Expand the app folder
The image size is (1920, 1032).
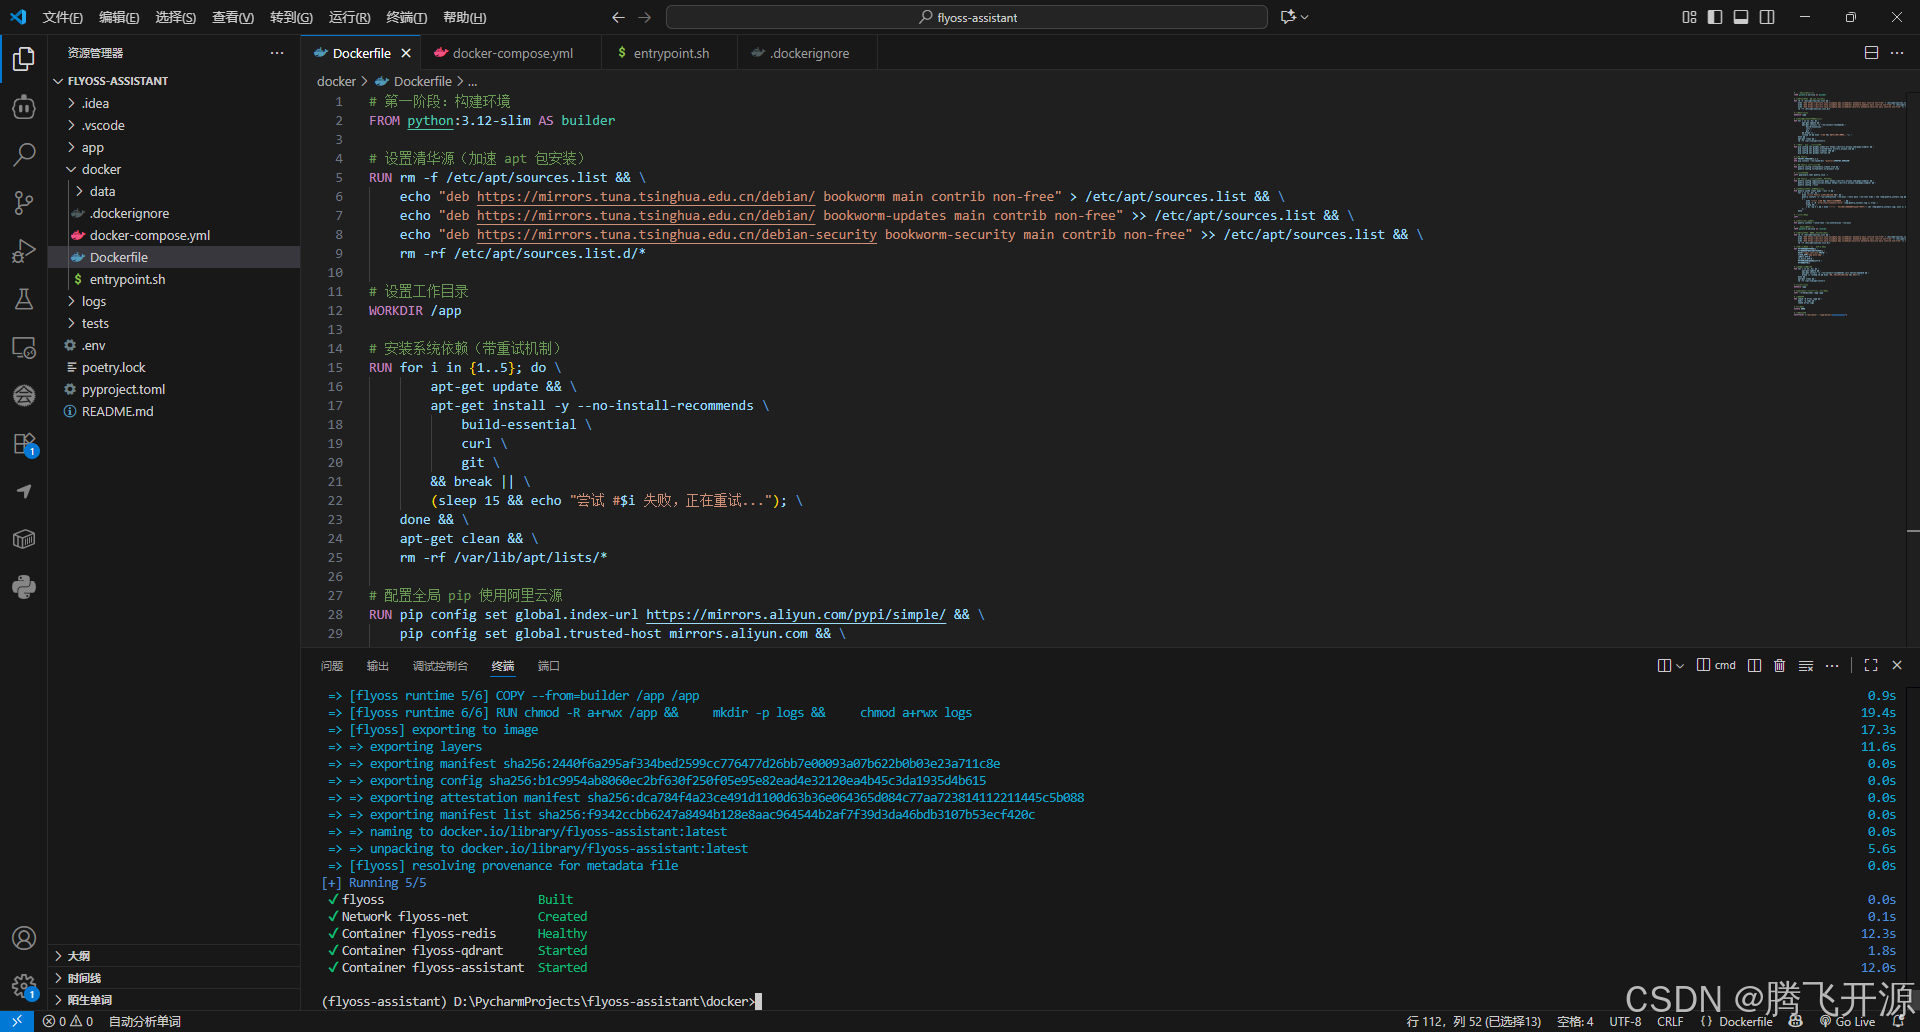point(71,147)
